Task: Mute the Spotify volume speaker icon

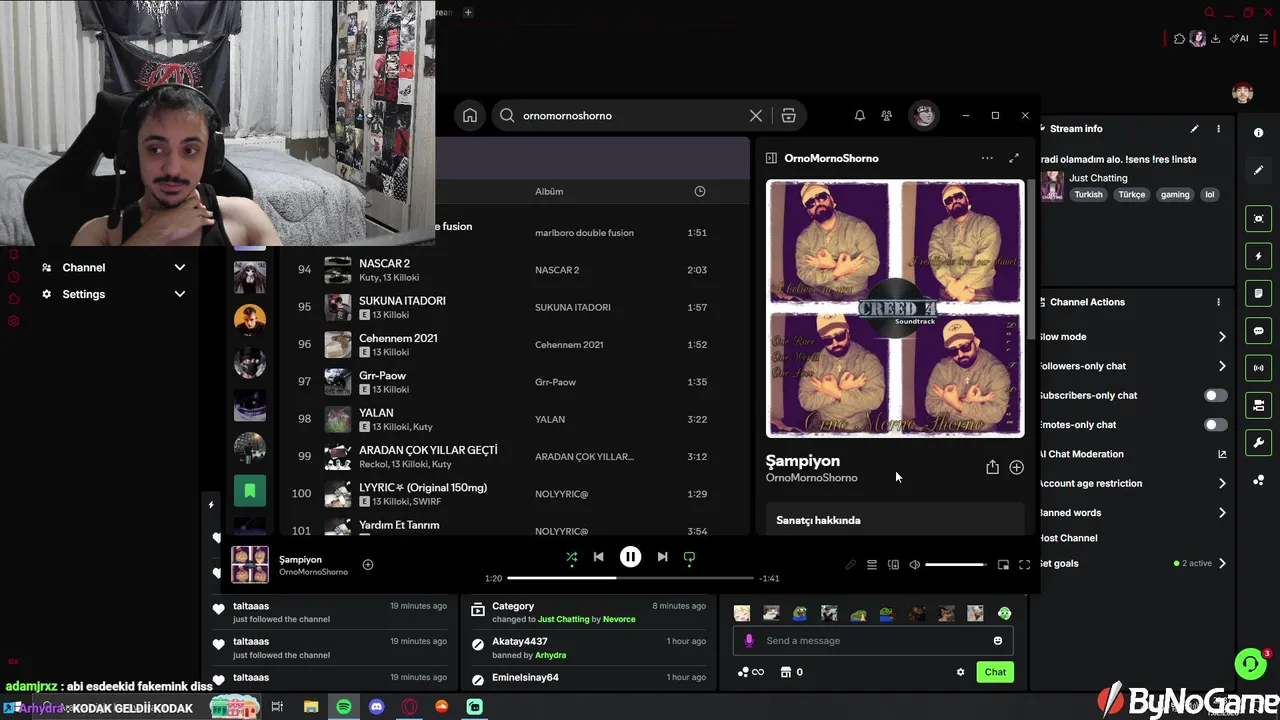Action: coord(914,565)
